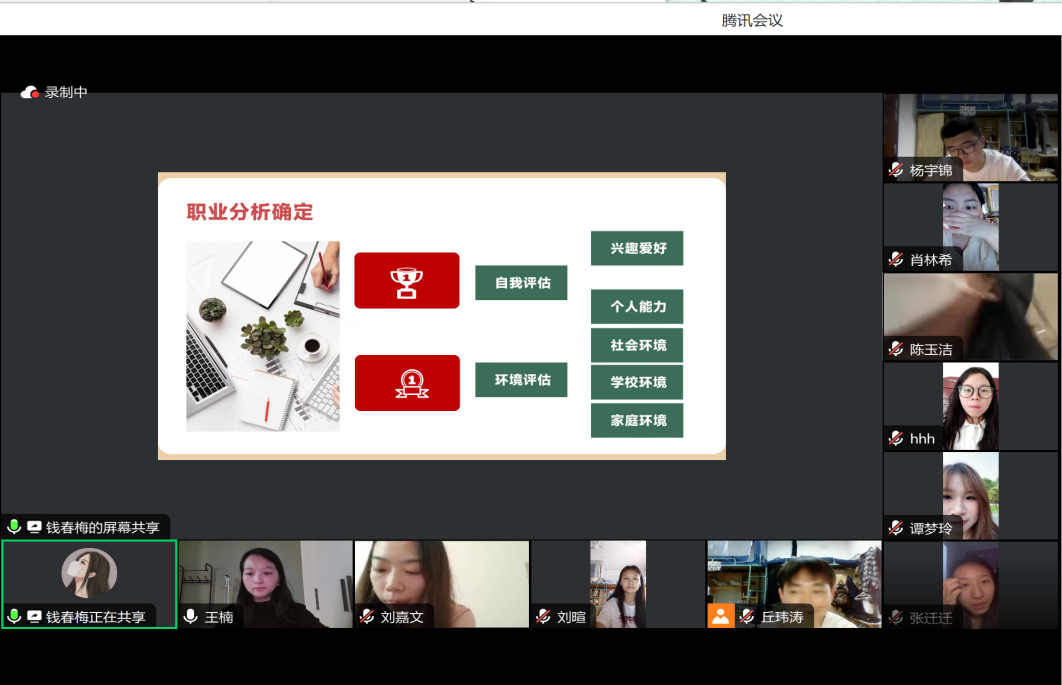Screen dimensions: 1062x685
Task: Select the muted mic icon beside hhh
Action: click(x=896, y=439)
